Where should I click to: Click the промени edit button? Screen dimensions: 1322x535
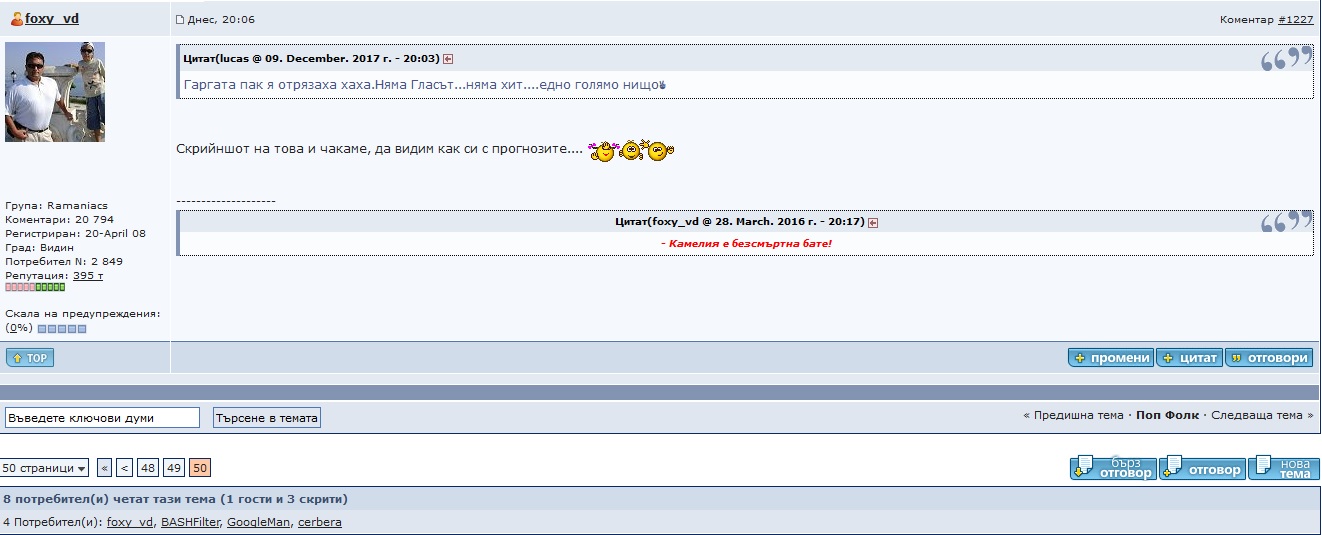tap(1111, 358)
